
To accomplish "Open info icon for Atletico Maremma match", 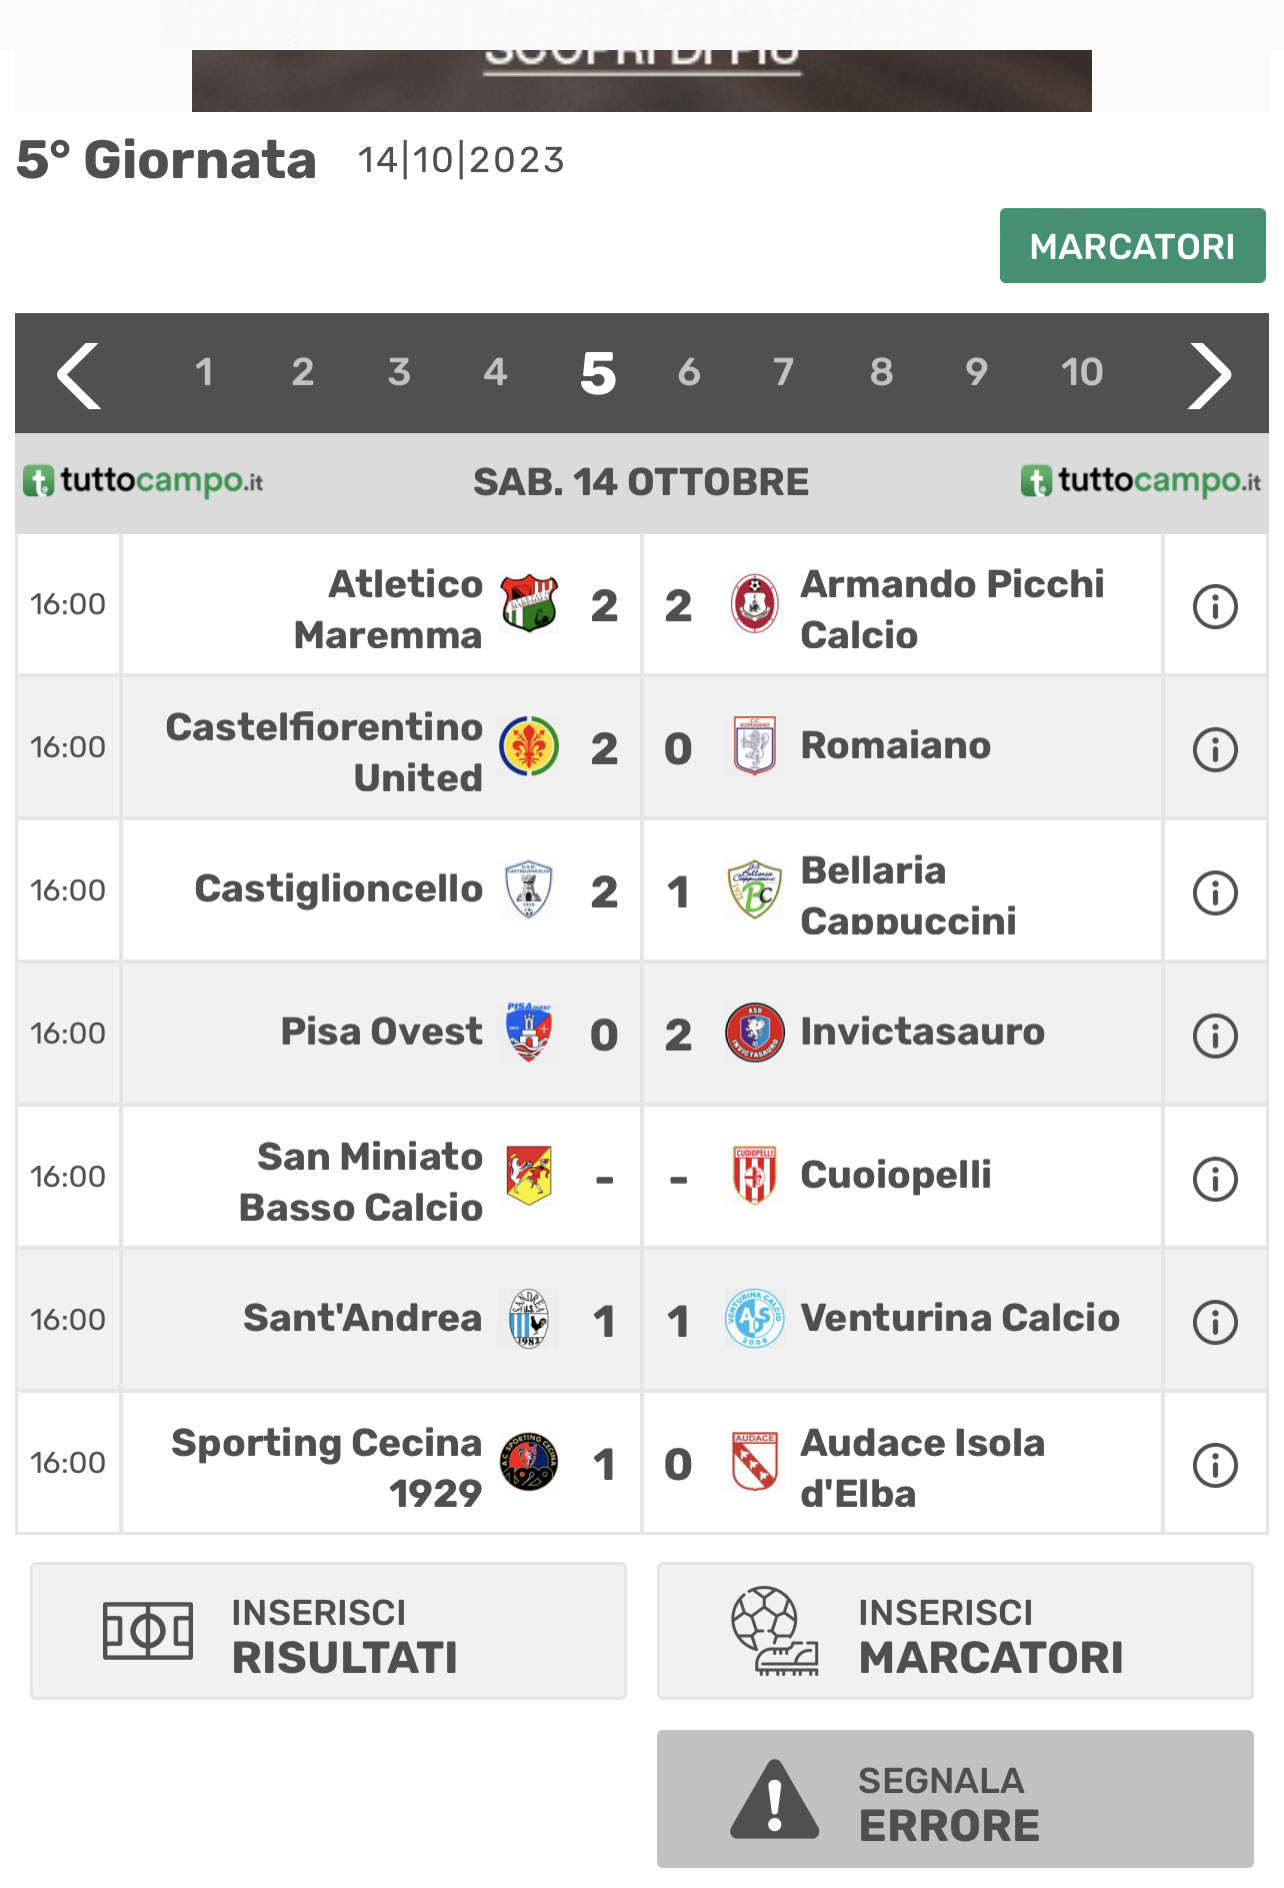I will 1215,606.
